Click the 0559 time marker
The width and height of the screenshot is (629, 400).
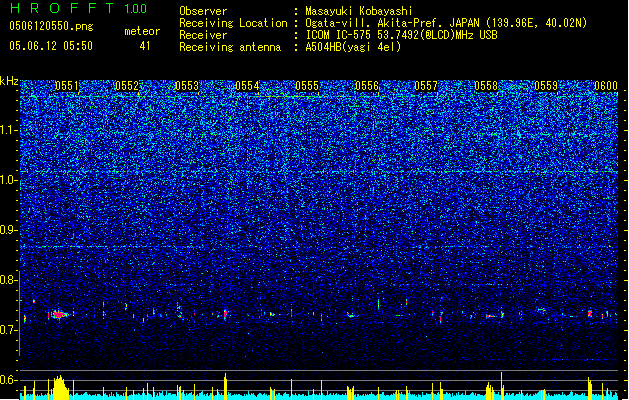click(x=546, y=86)
